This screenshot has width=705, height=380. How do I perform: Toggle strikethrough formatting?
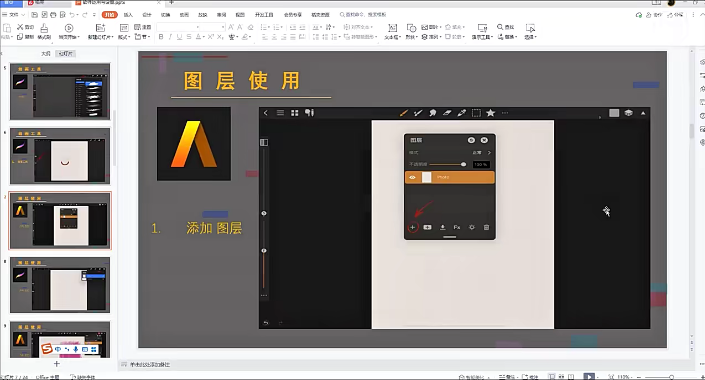(x=189, y=37)
